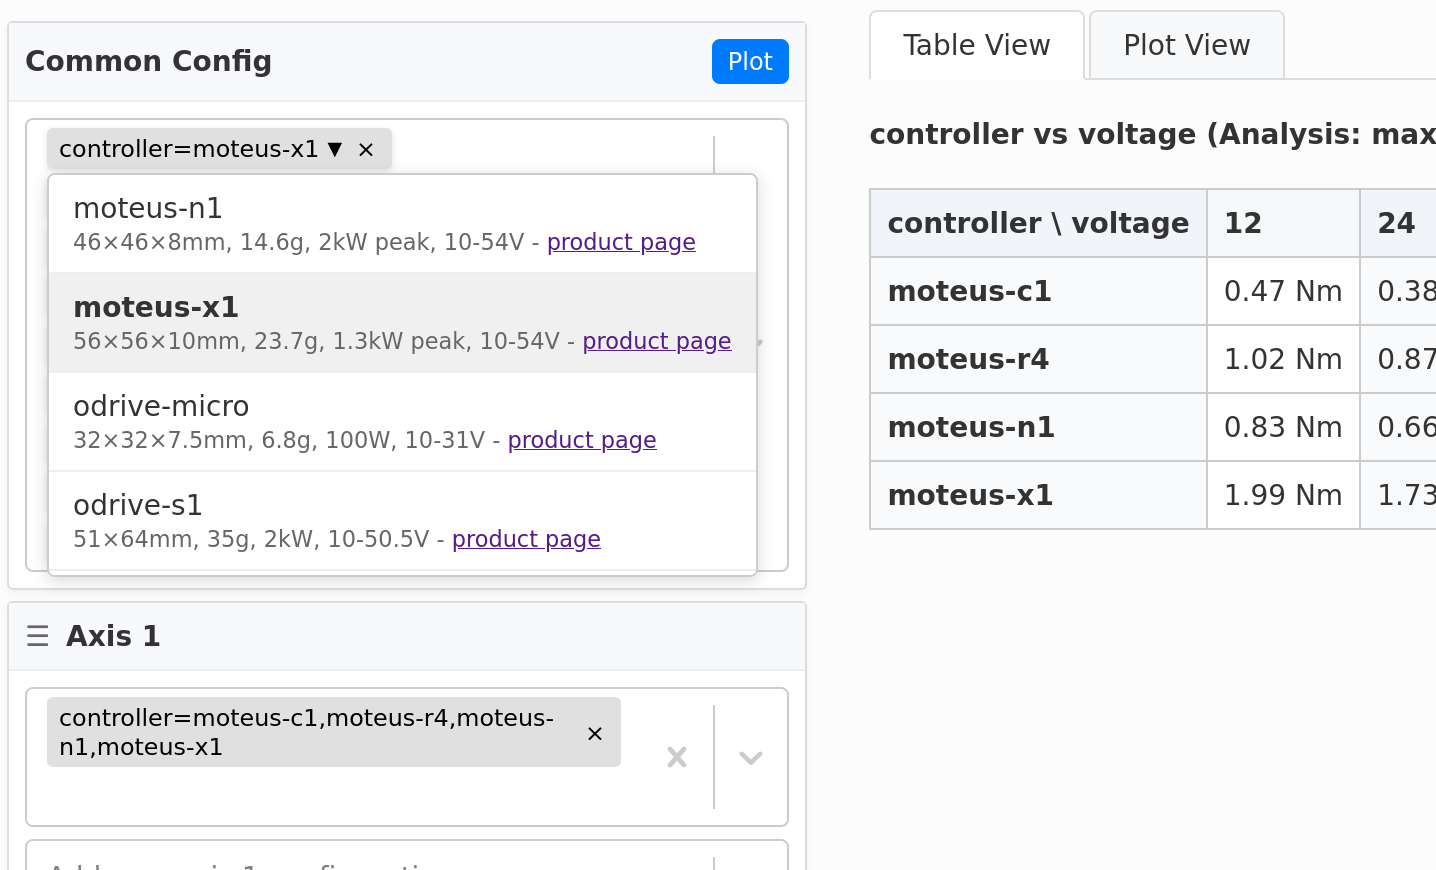The image size is (1436, 870).
Task: Remove the Axis 1 controller list chip
Action: [595, 734]
